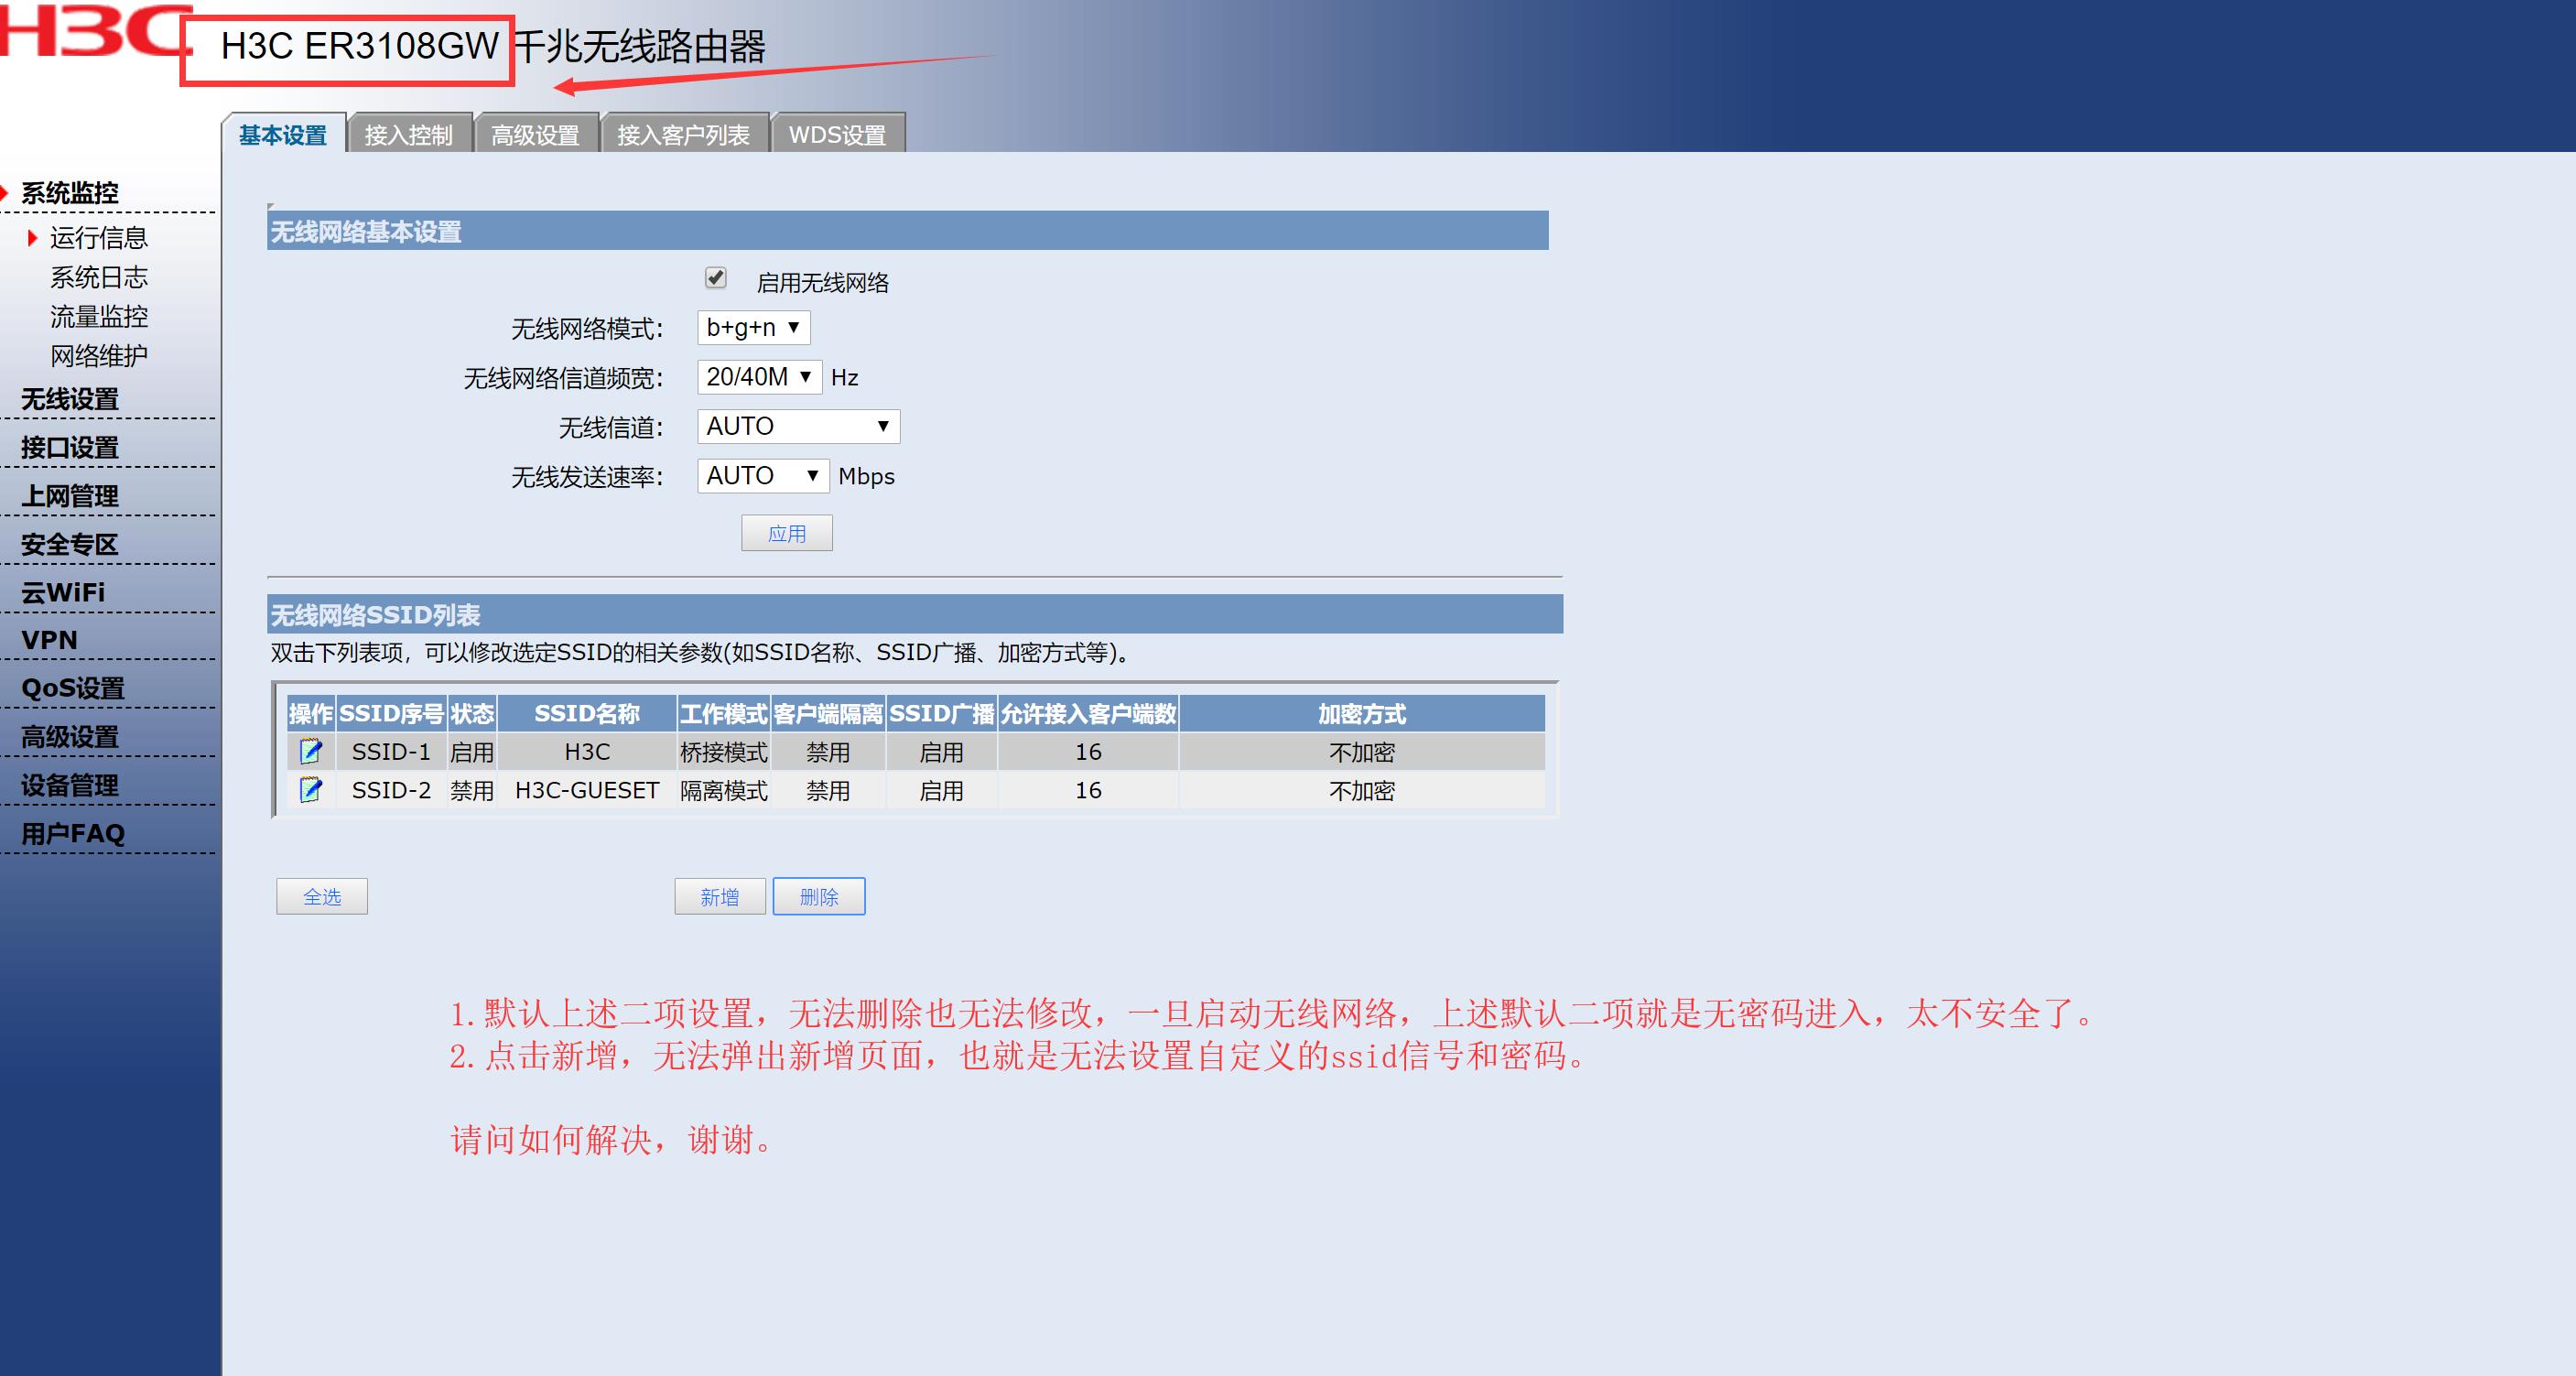
Task: Open the wireless transmit rate dropdown
Action: [x=763, y=476]
